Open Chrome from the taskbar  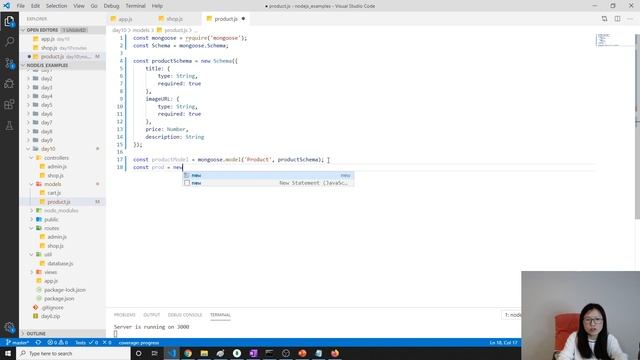[188, 353]
